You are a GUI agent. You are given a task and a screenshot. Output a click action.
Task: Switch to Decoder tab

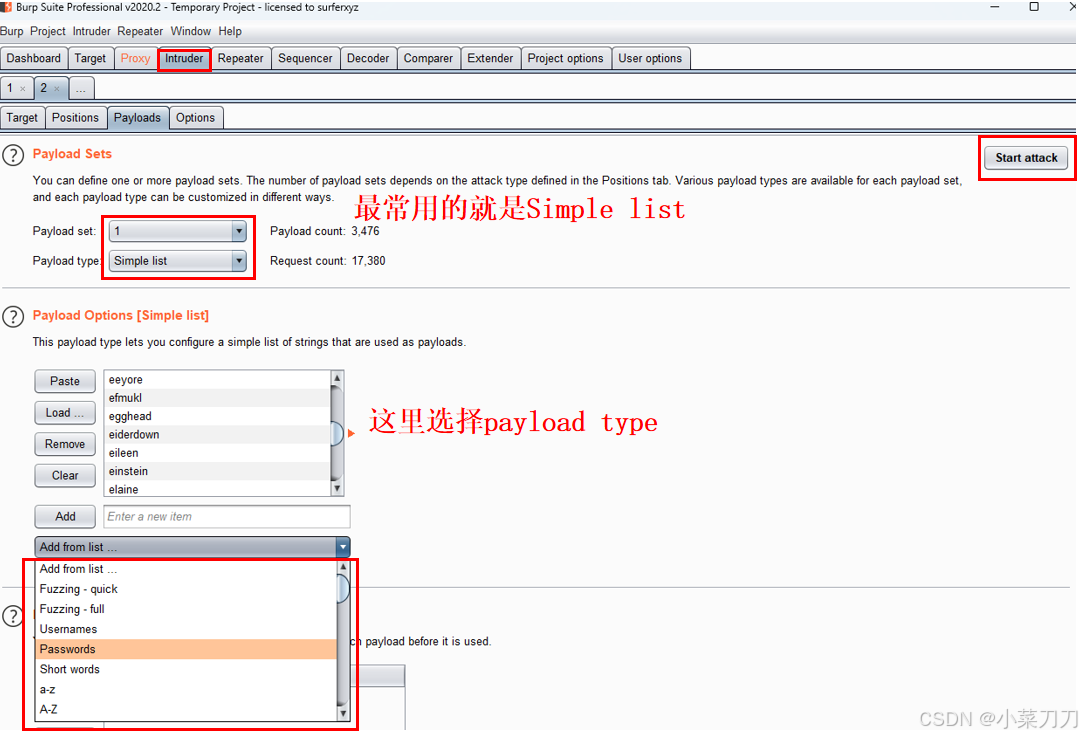coord(368,59)
